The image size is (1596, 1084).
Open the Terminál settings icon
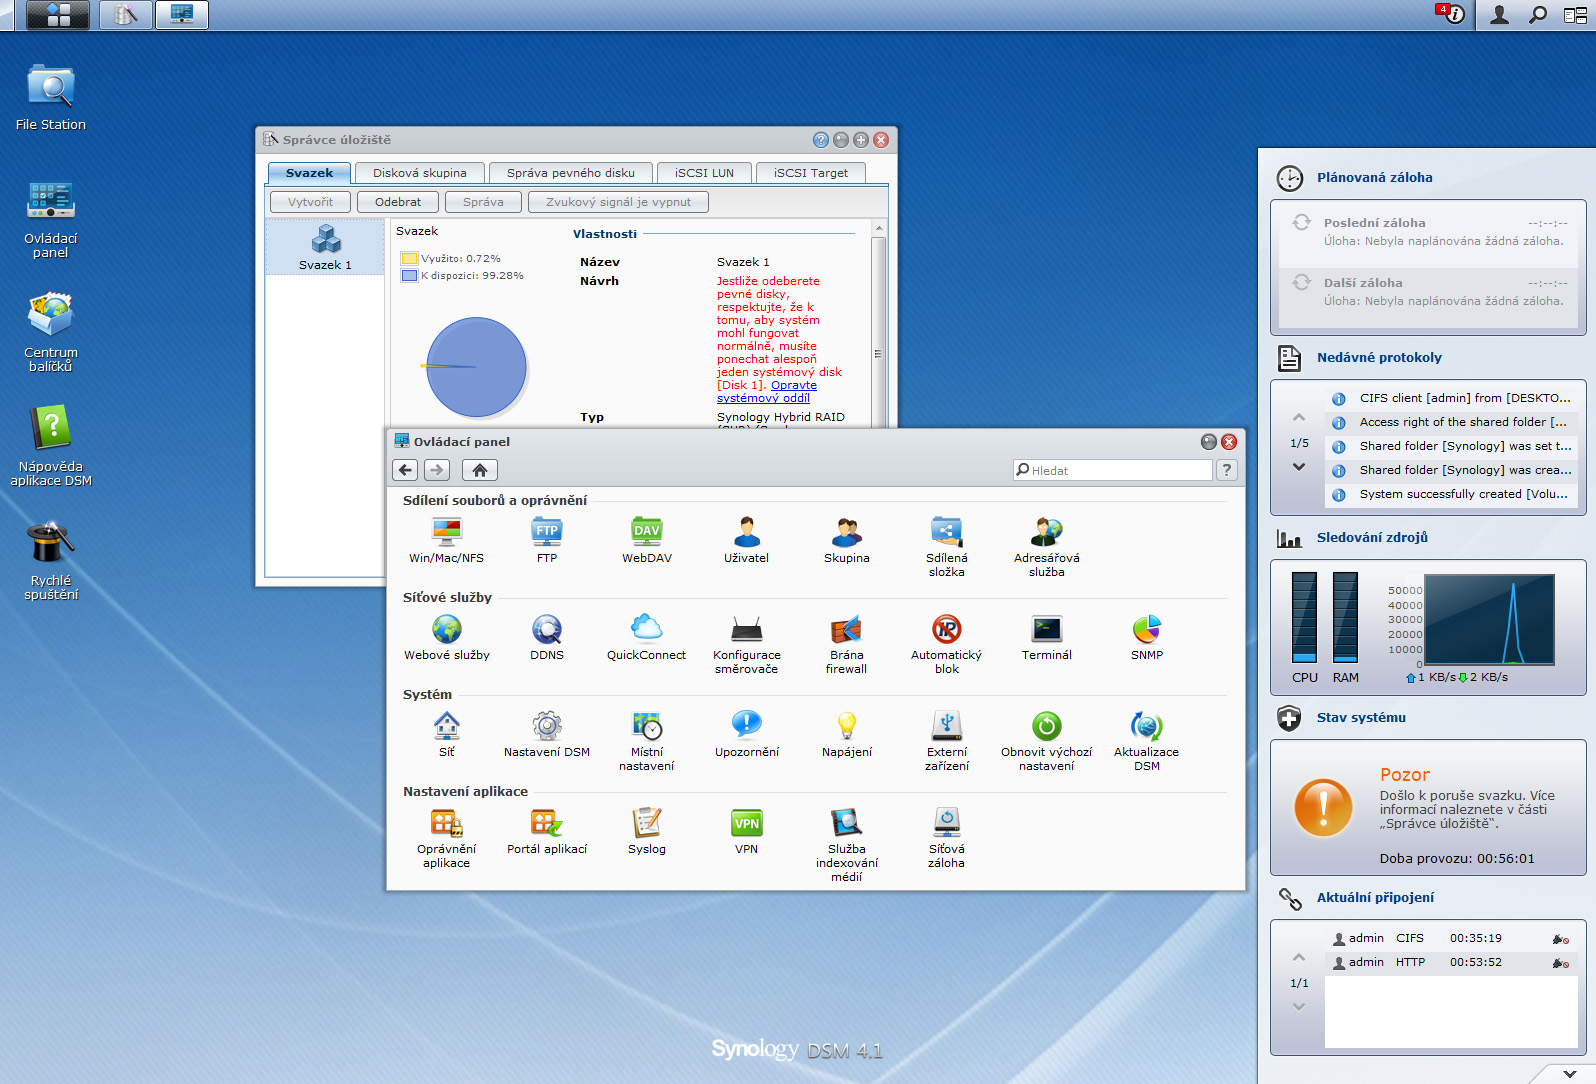(1046, 630)
